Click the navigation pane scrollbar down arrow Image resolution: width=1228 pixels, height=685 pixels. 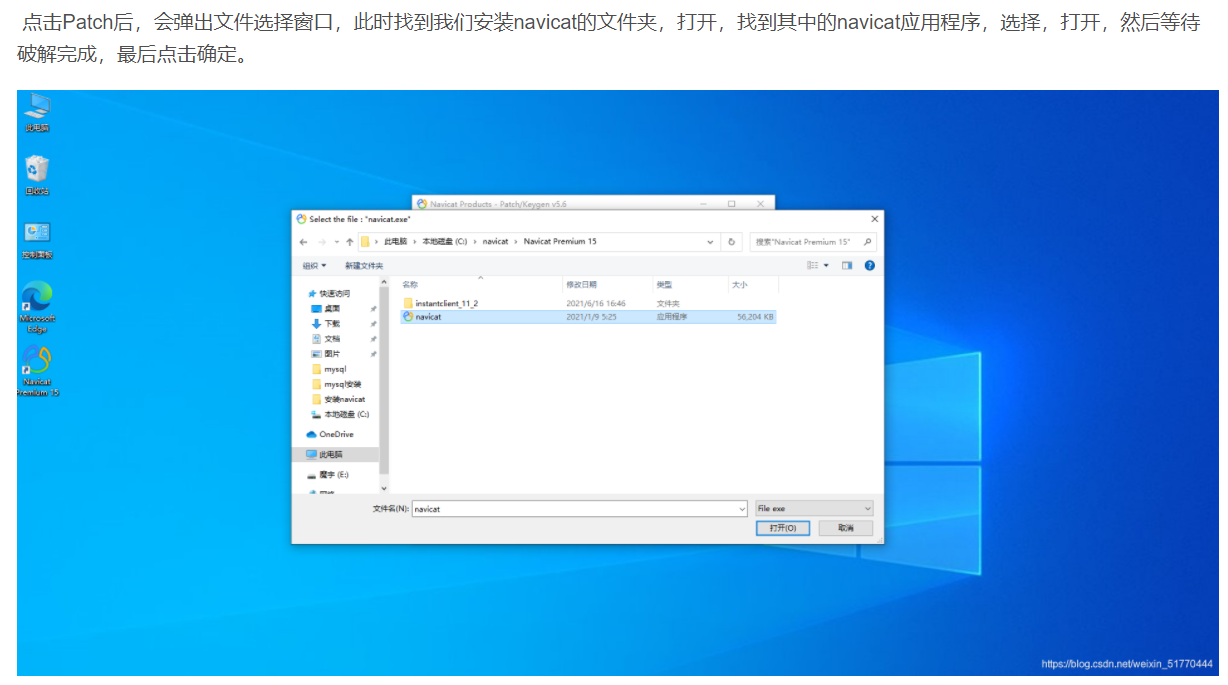pyautogui.click(x=384, y=488)
